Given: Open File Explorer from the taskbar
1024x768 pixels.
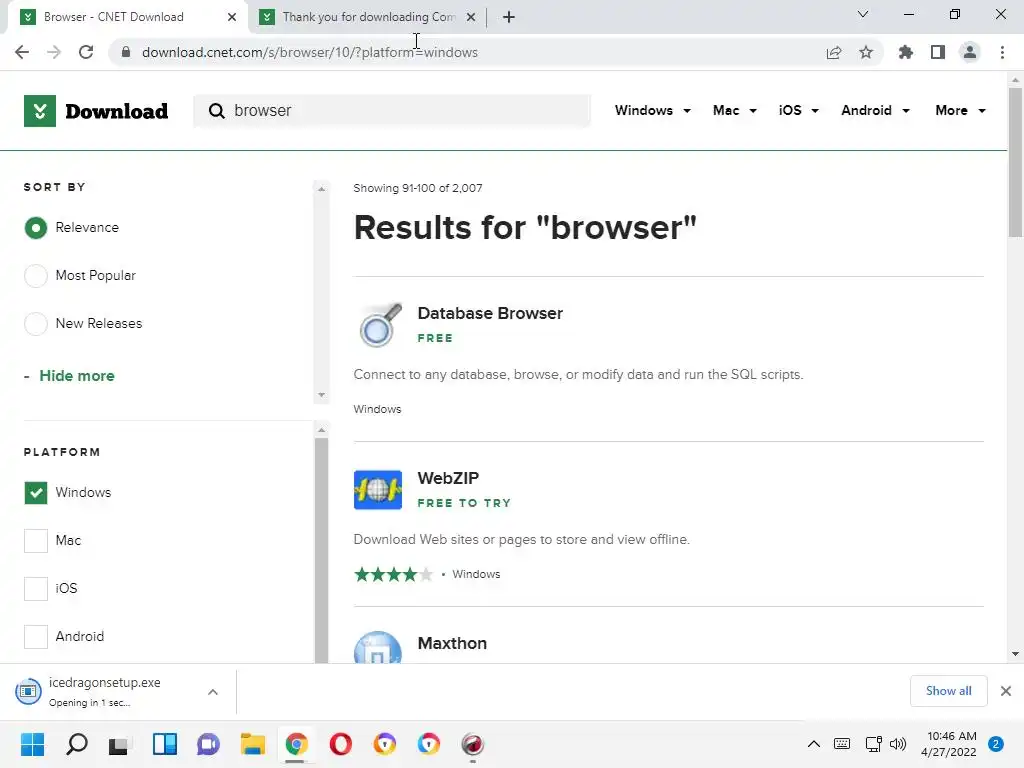Looking at the screenshot, I should 253,744.
